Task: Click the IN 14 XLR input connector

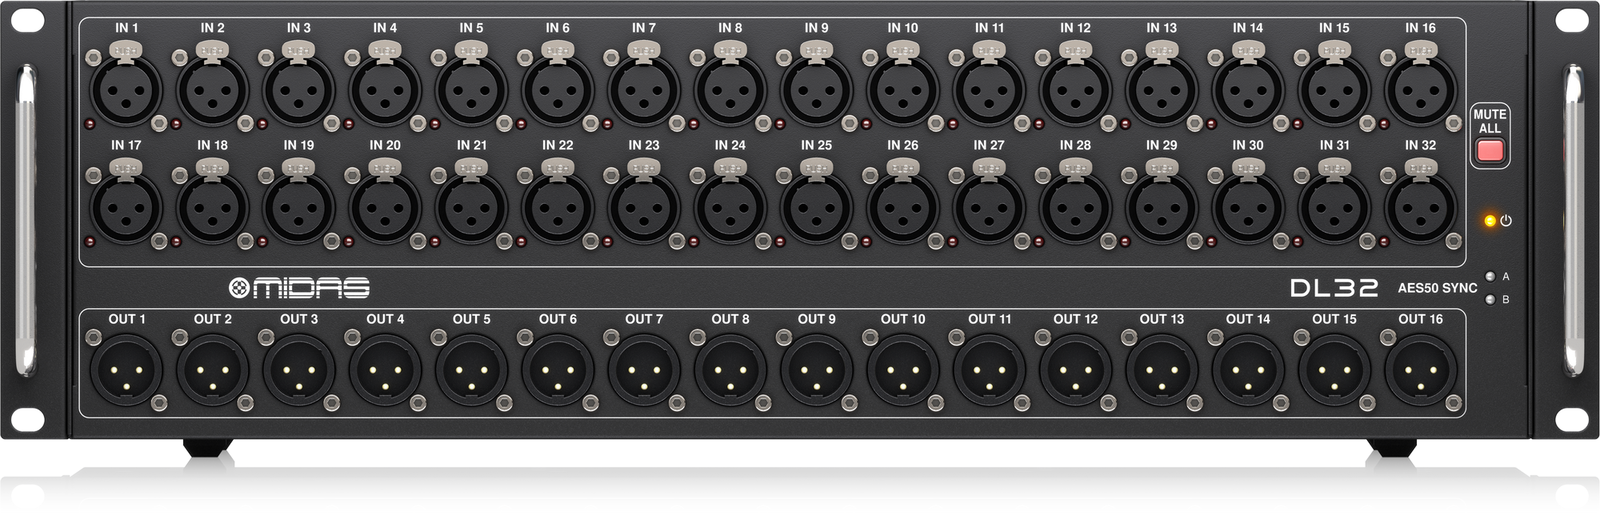Action: click(x=1248, y=90)
